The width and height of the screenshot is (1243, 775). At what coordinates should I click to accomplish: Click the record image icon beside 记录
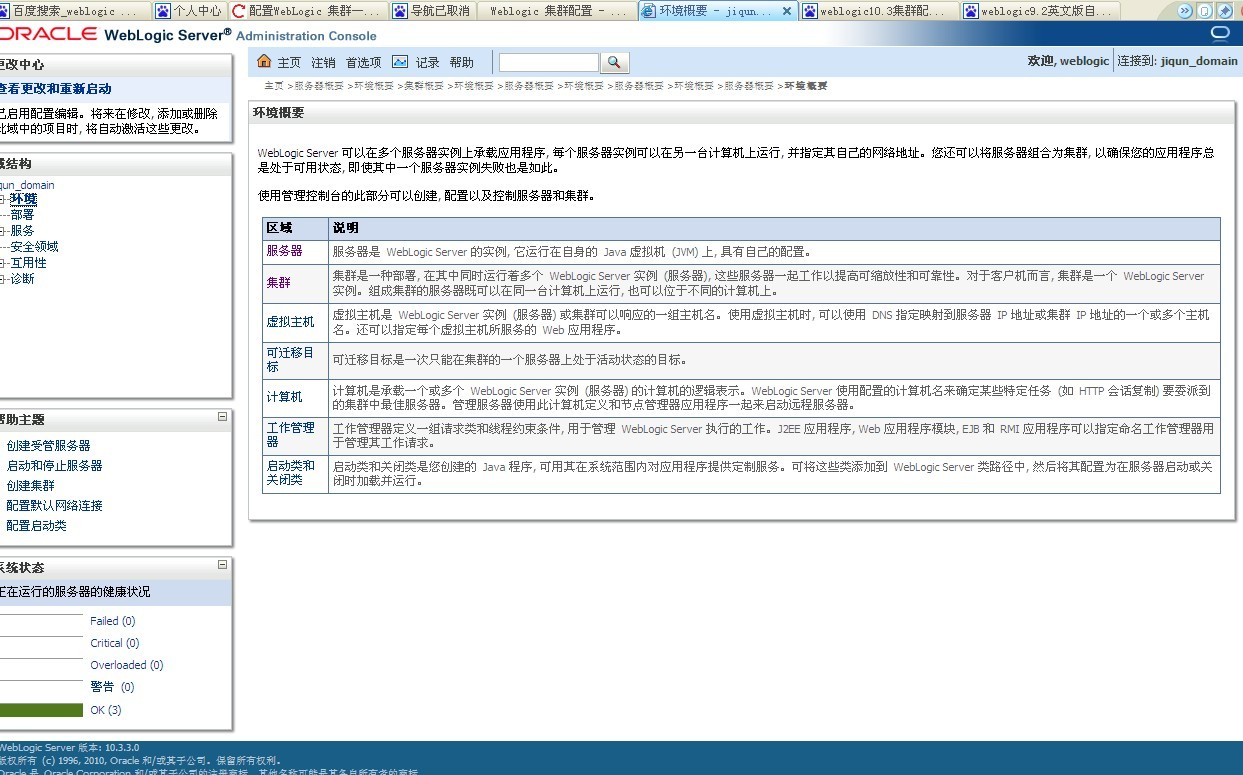[x=400, y=62]
